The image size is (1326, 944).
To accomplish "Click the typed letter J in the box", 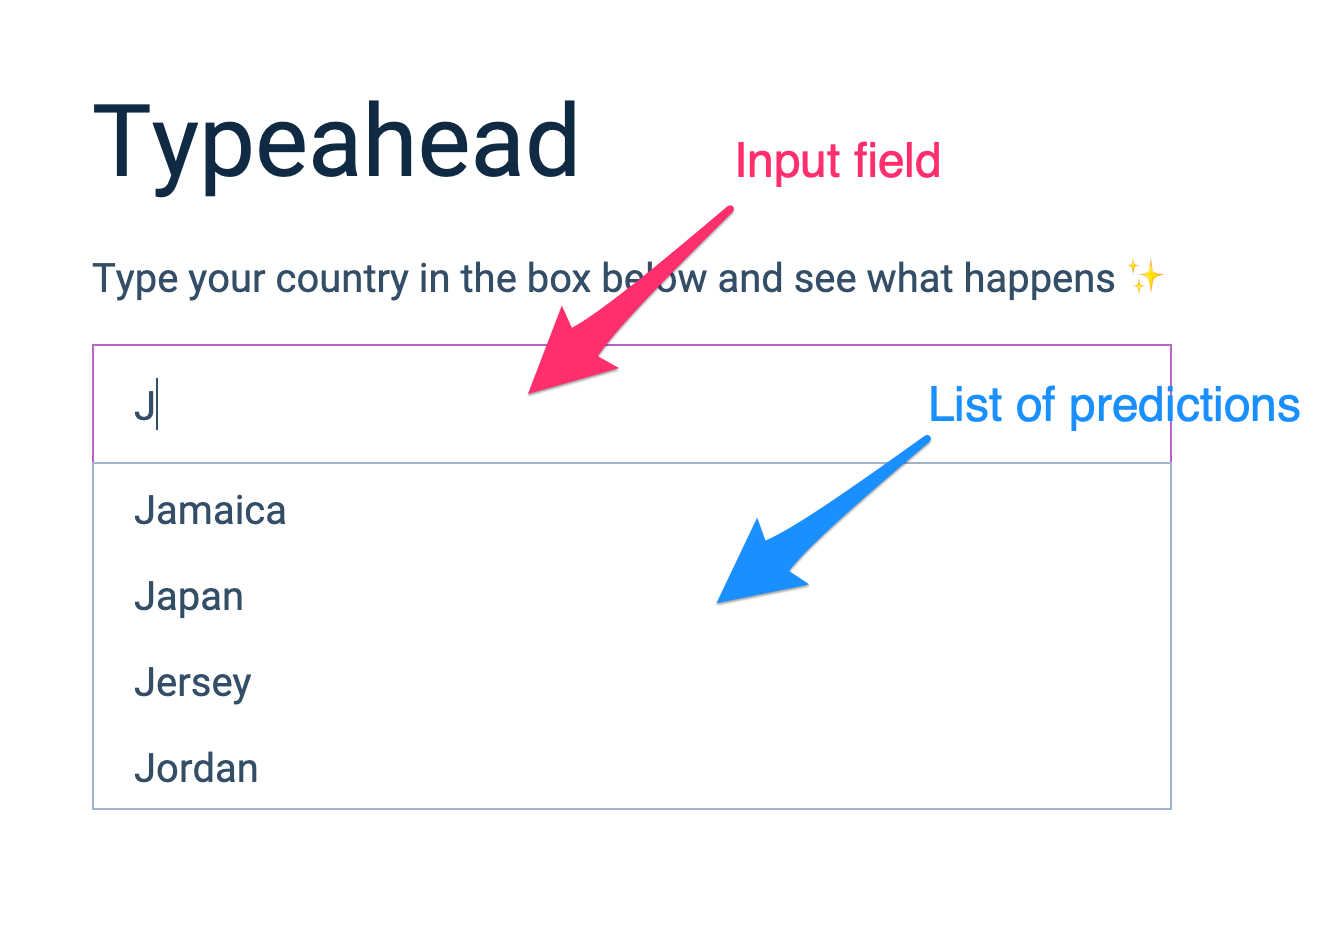I will click(x=145, y=403).
